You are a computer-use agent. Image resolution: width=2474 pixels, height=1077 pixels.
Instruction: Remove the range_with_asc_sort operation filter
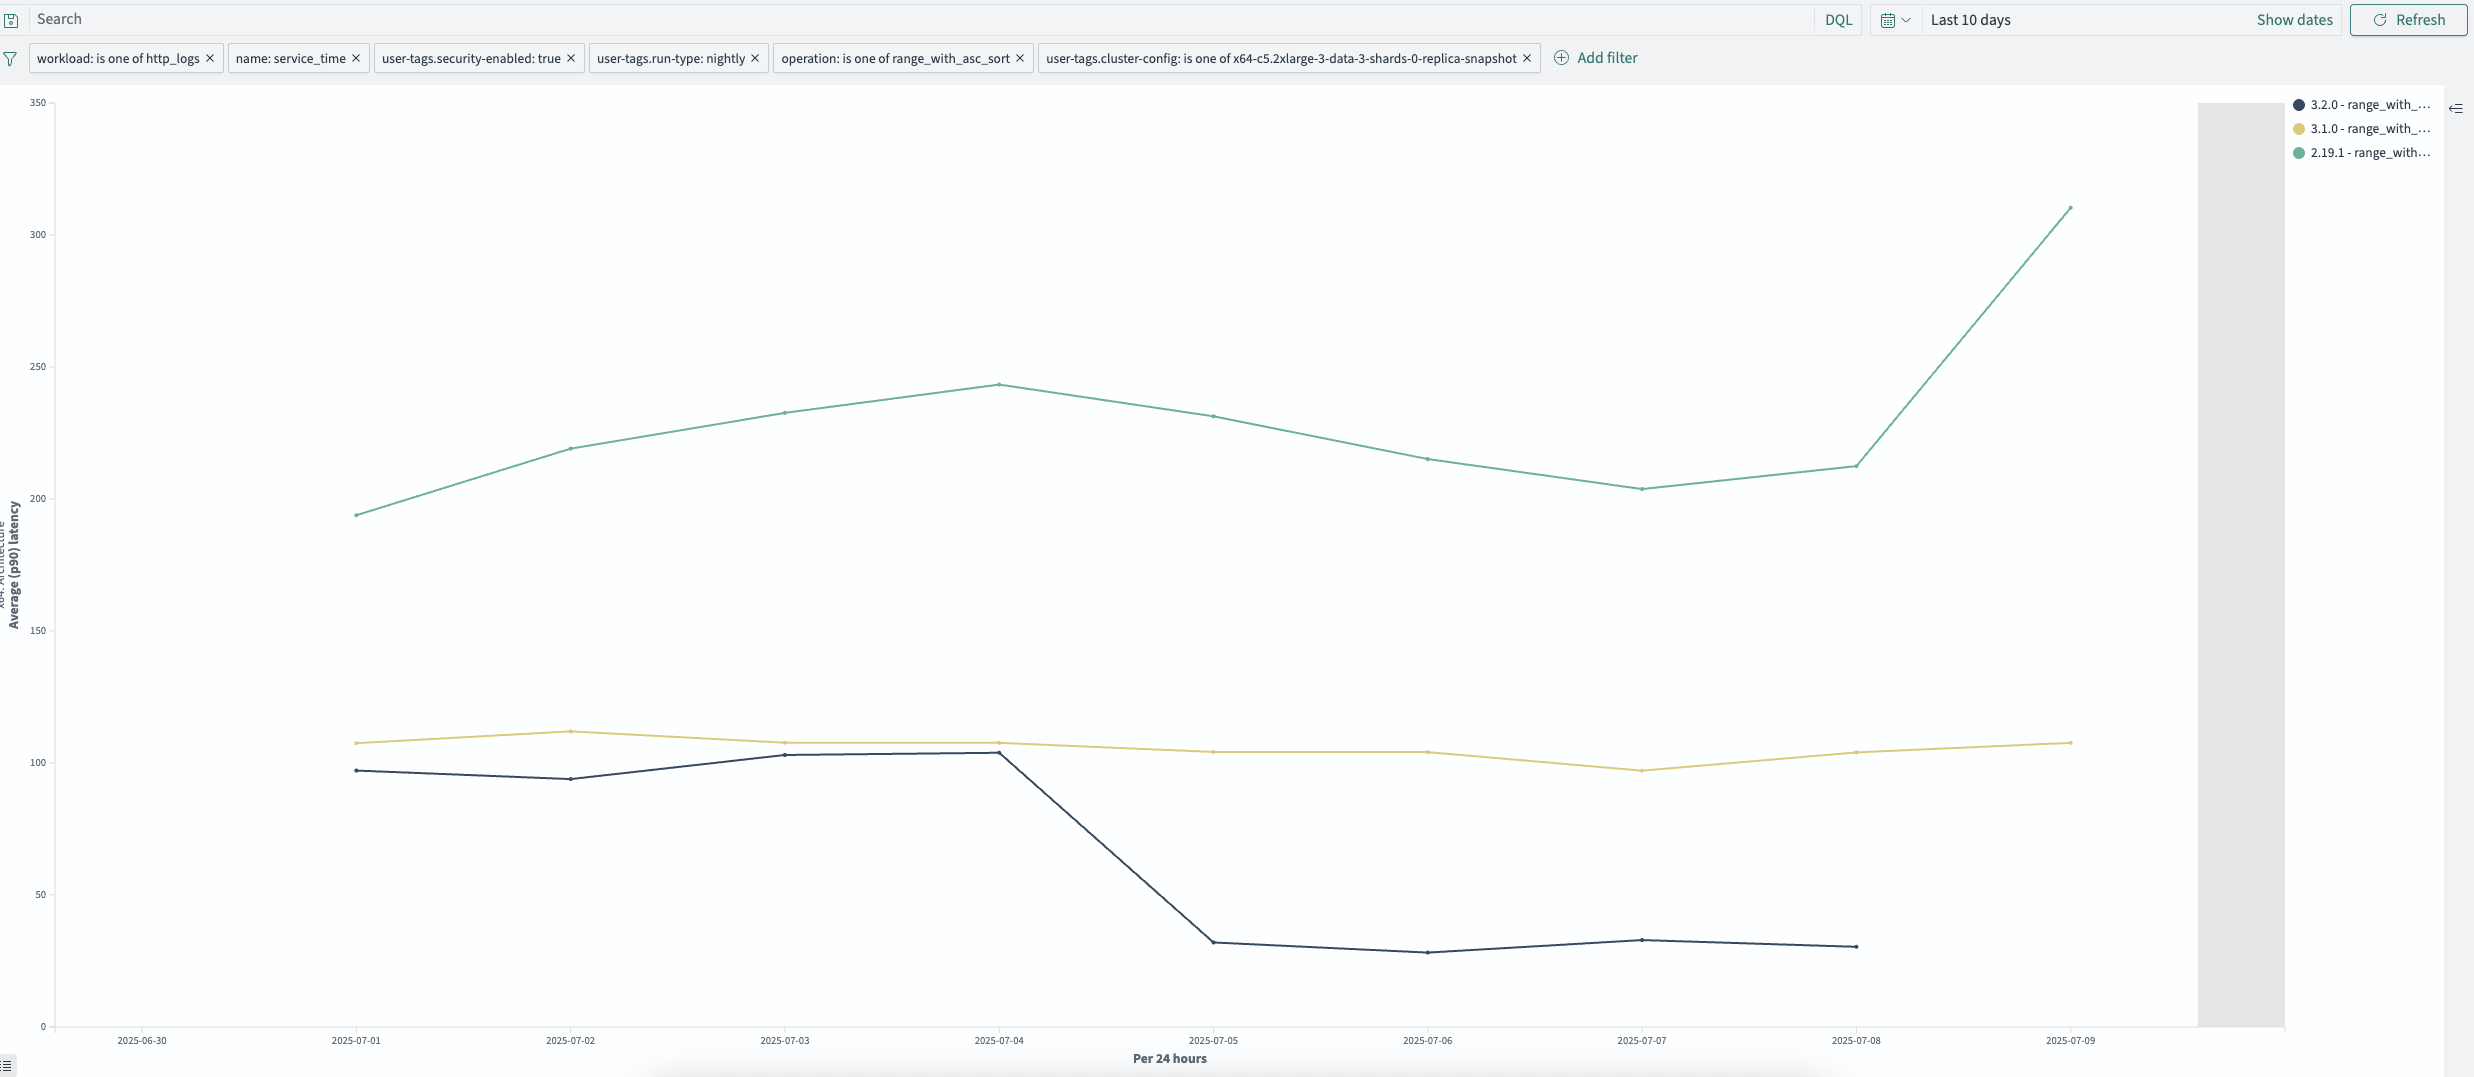coord(1020,58)
